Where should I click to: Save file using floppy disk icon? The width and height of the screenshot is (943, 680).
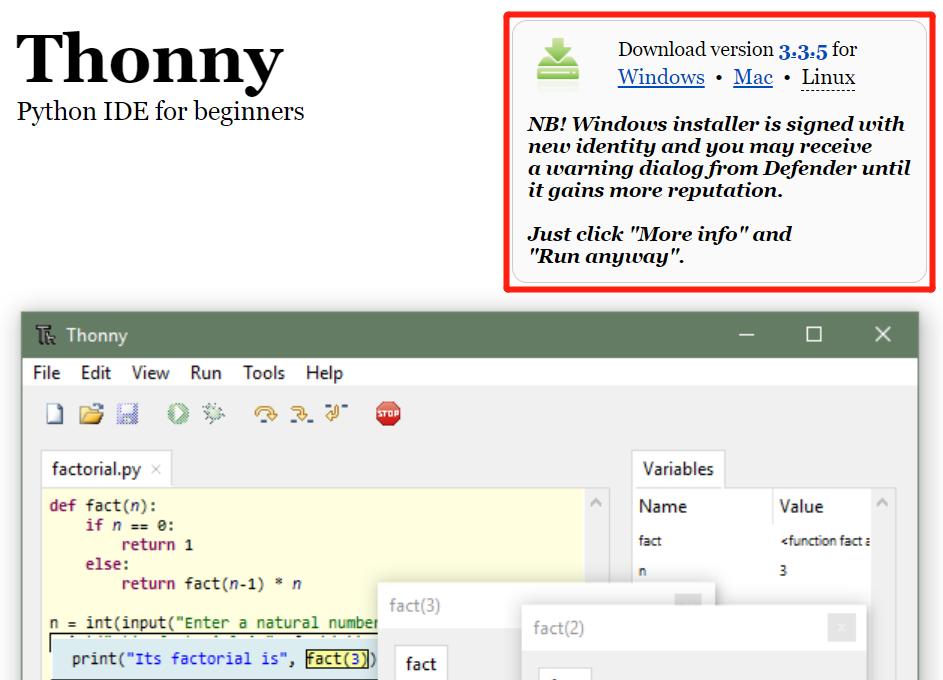coord(127,414)
